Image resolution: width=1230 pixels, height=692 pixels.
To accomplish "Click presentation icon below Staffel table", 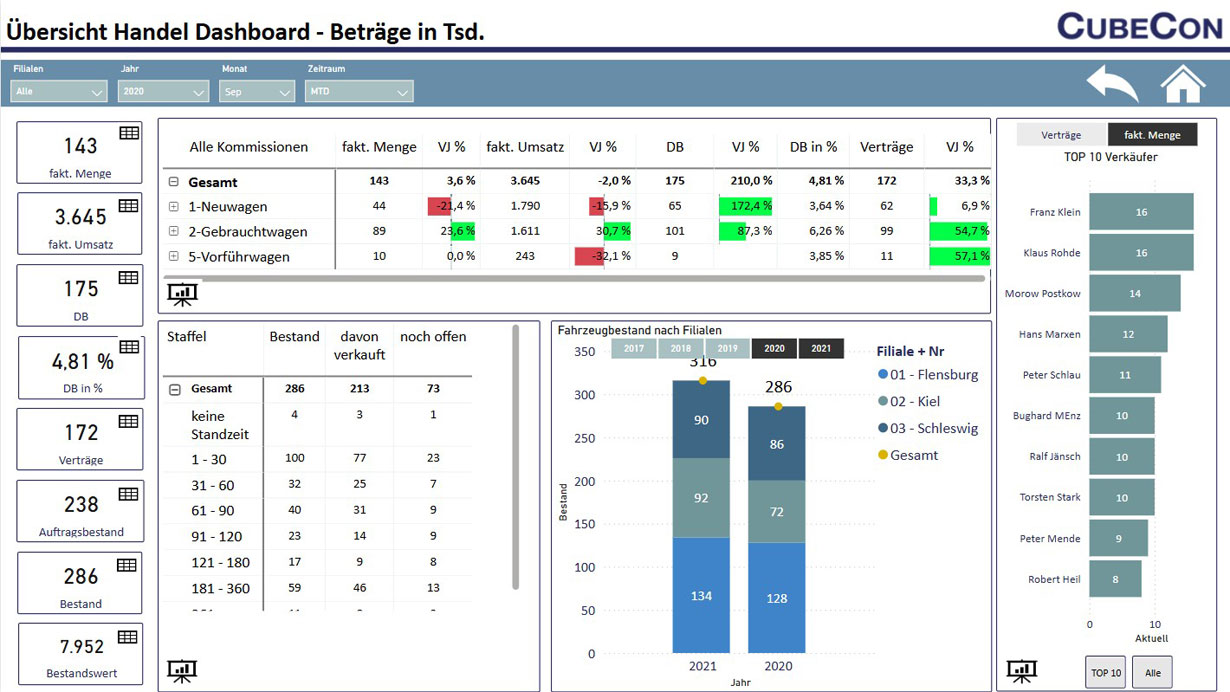I will tap(182, 670).
